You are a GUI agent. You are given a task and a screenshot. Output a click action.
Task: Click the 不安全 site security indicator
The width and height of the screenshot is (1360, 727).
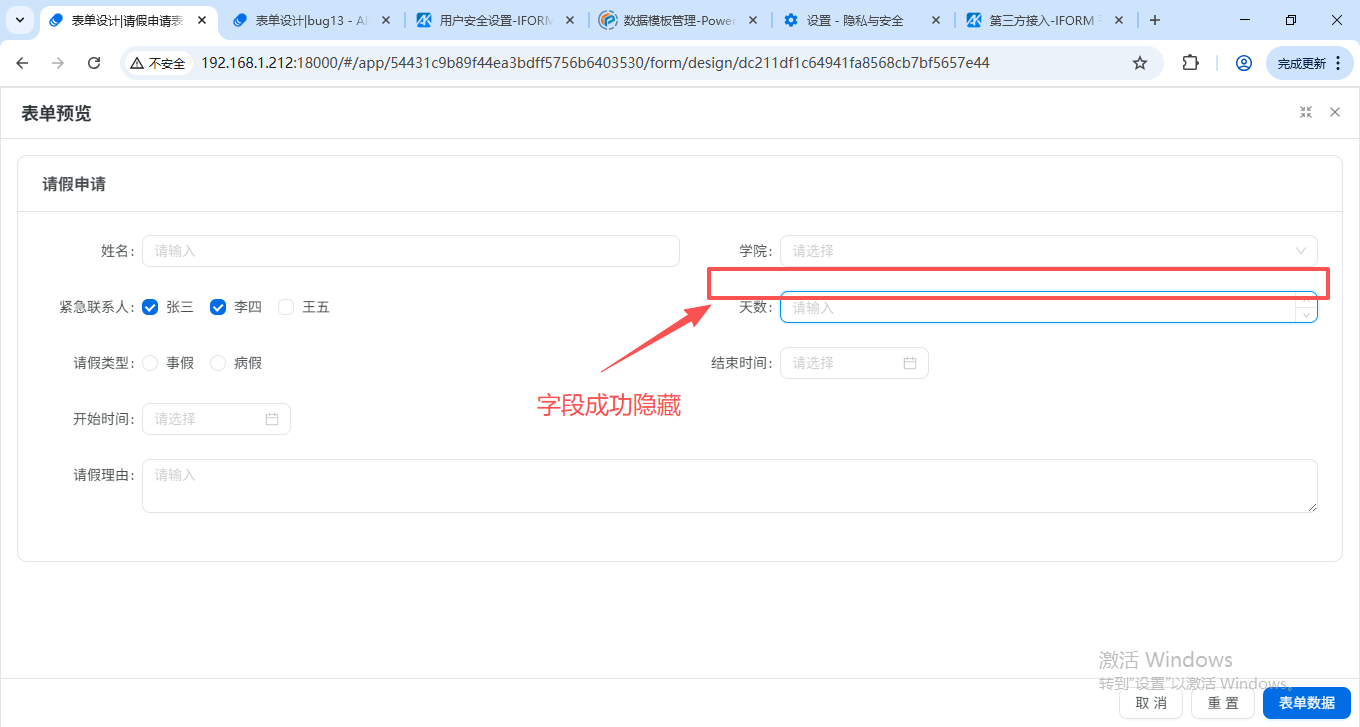[159, 63]
